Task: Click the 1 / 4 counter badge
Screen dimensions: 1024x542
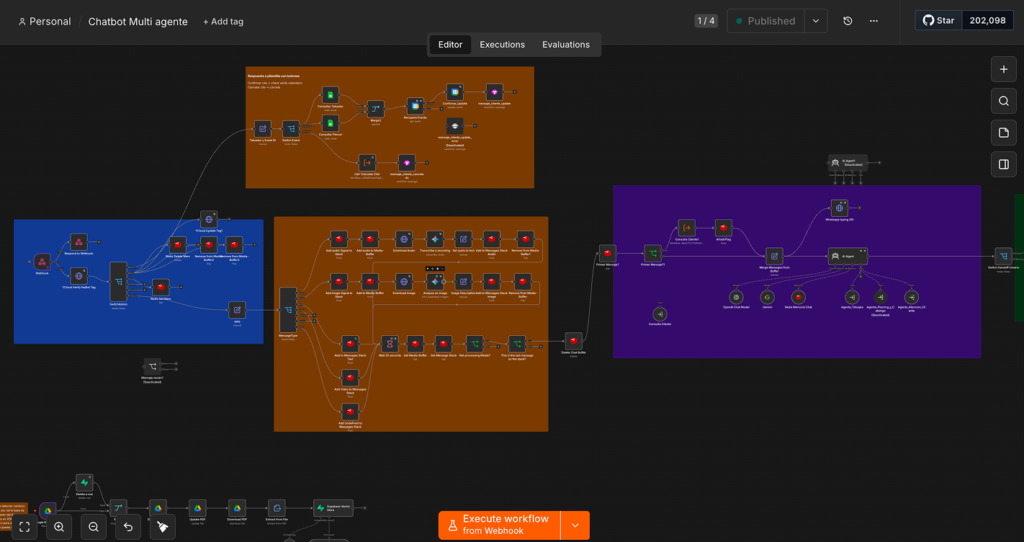Action: coord(706,21)
